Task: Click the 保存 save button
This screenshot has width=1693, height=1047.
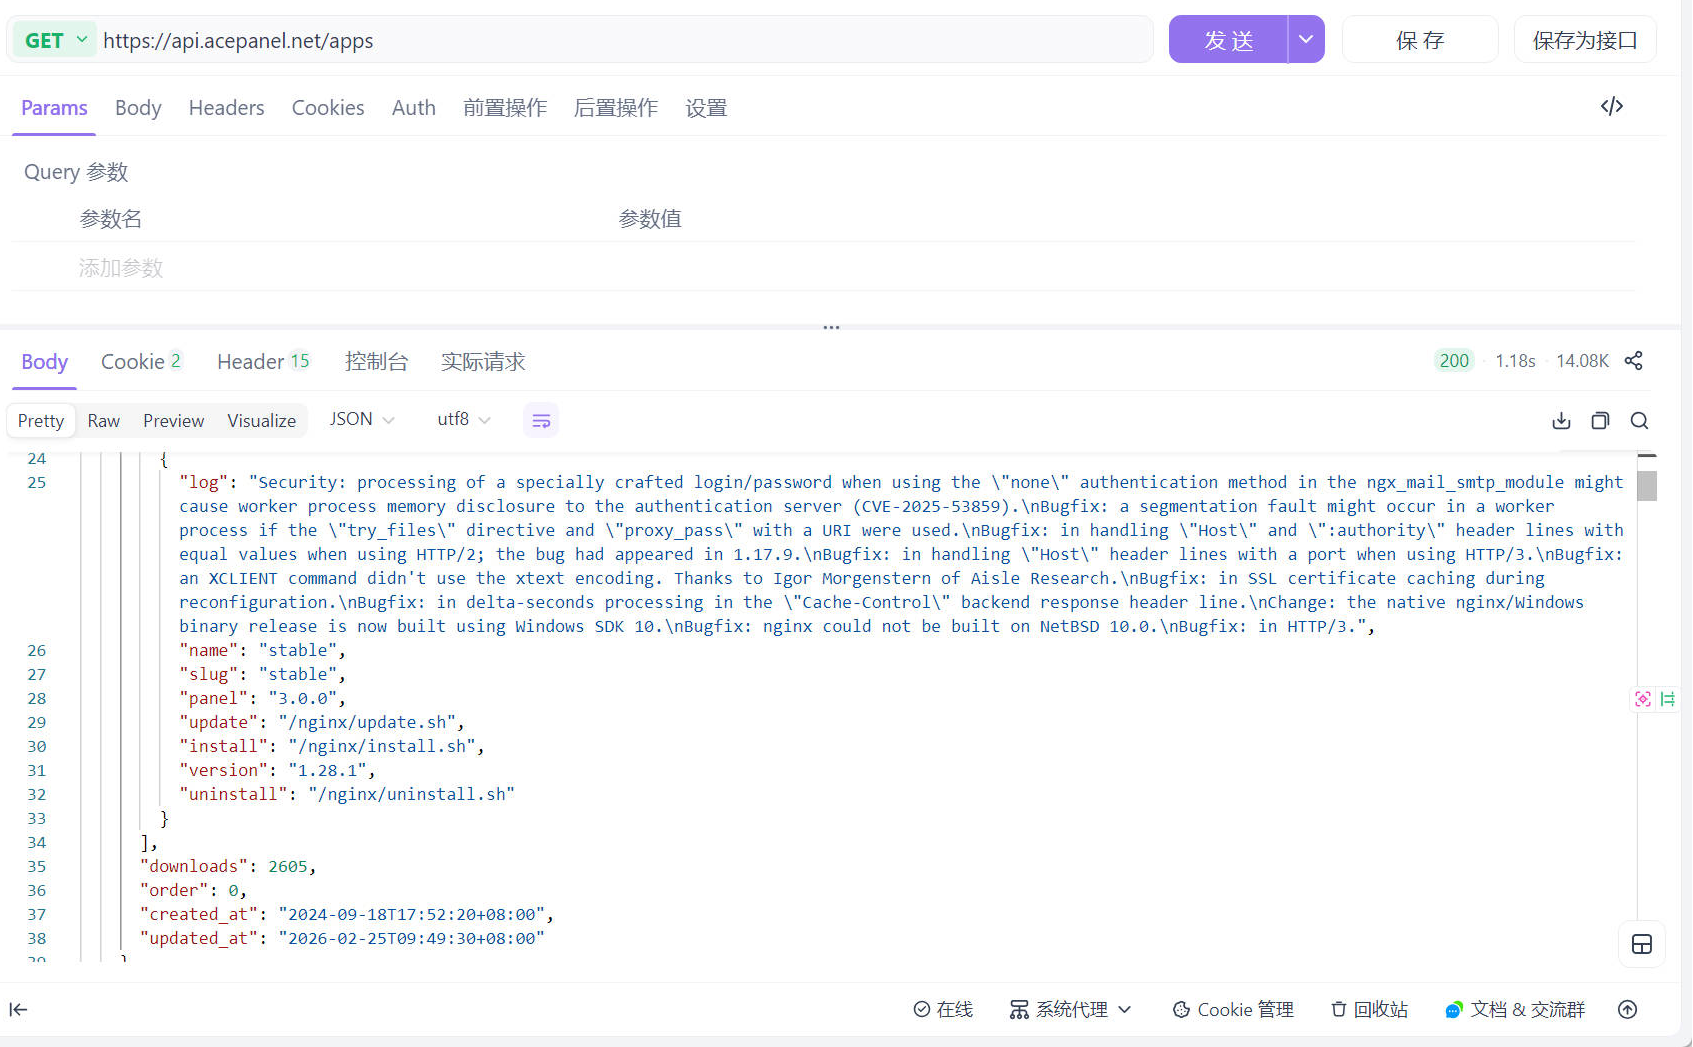Action: pyautogui.click(x=1420, y=40)
